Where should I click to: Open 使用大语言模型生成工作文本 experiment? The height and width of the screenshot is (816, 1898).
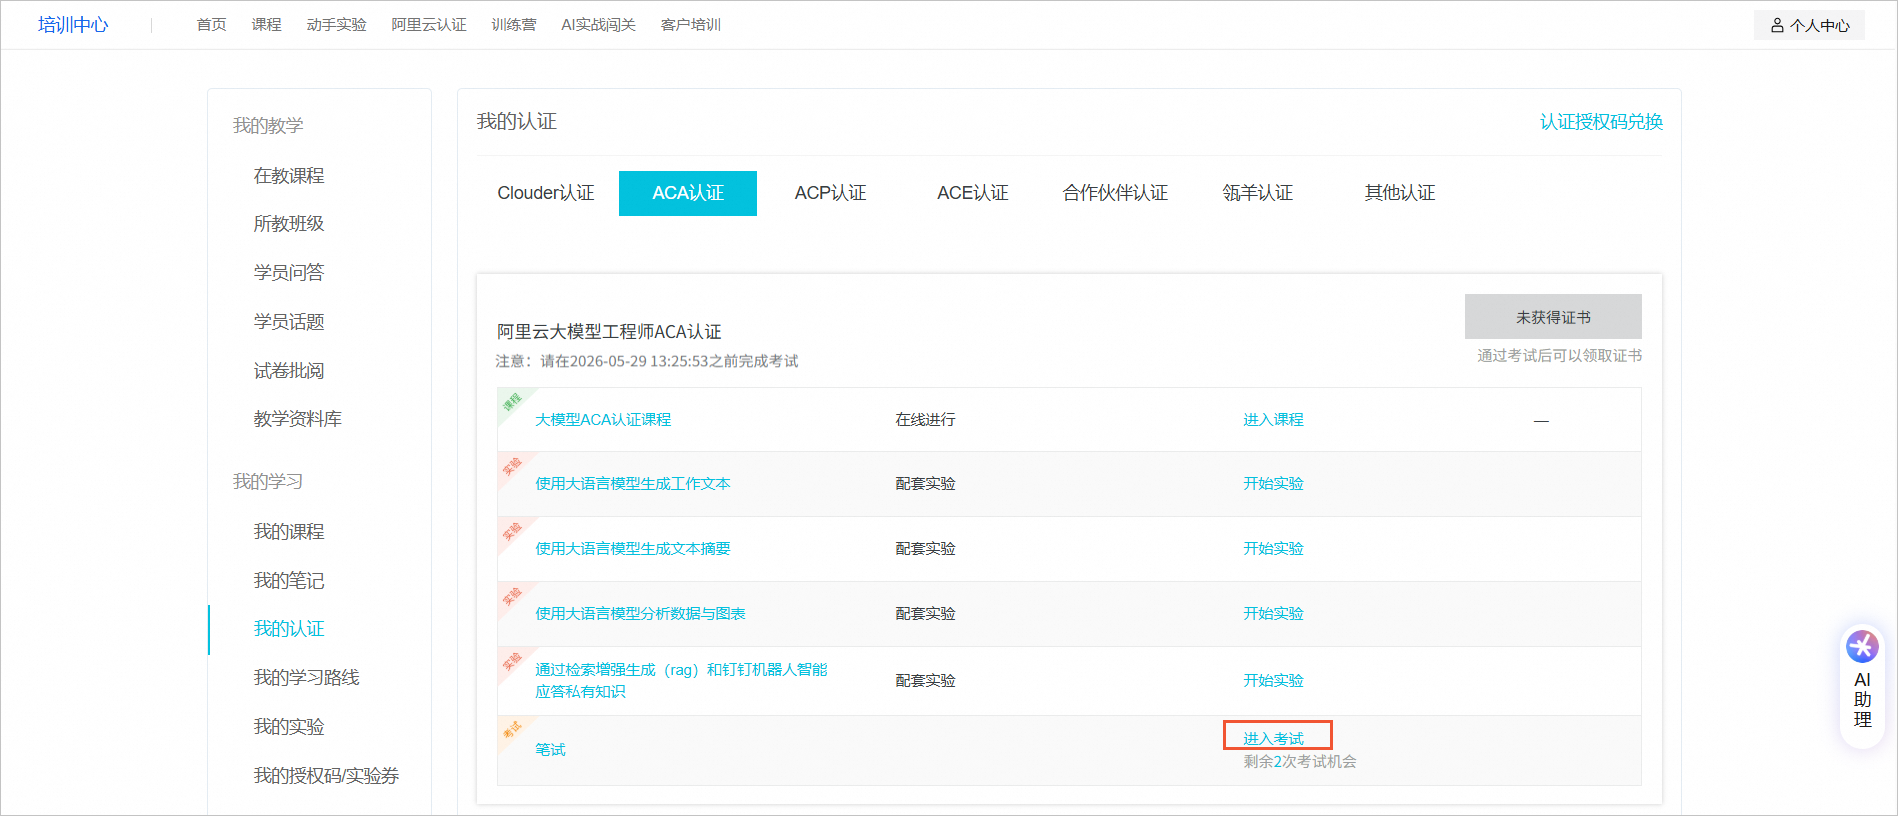(x=633, y=484)
